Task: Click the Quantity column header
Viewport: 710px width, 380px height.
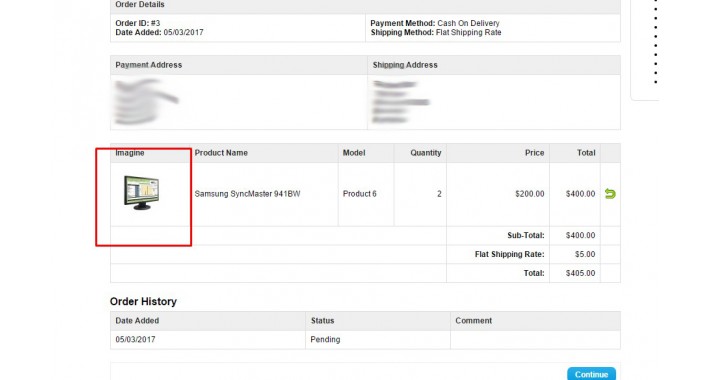Action: click(426, 153)
